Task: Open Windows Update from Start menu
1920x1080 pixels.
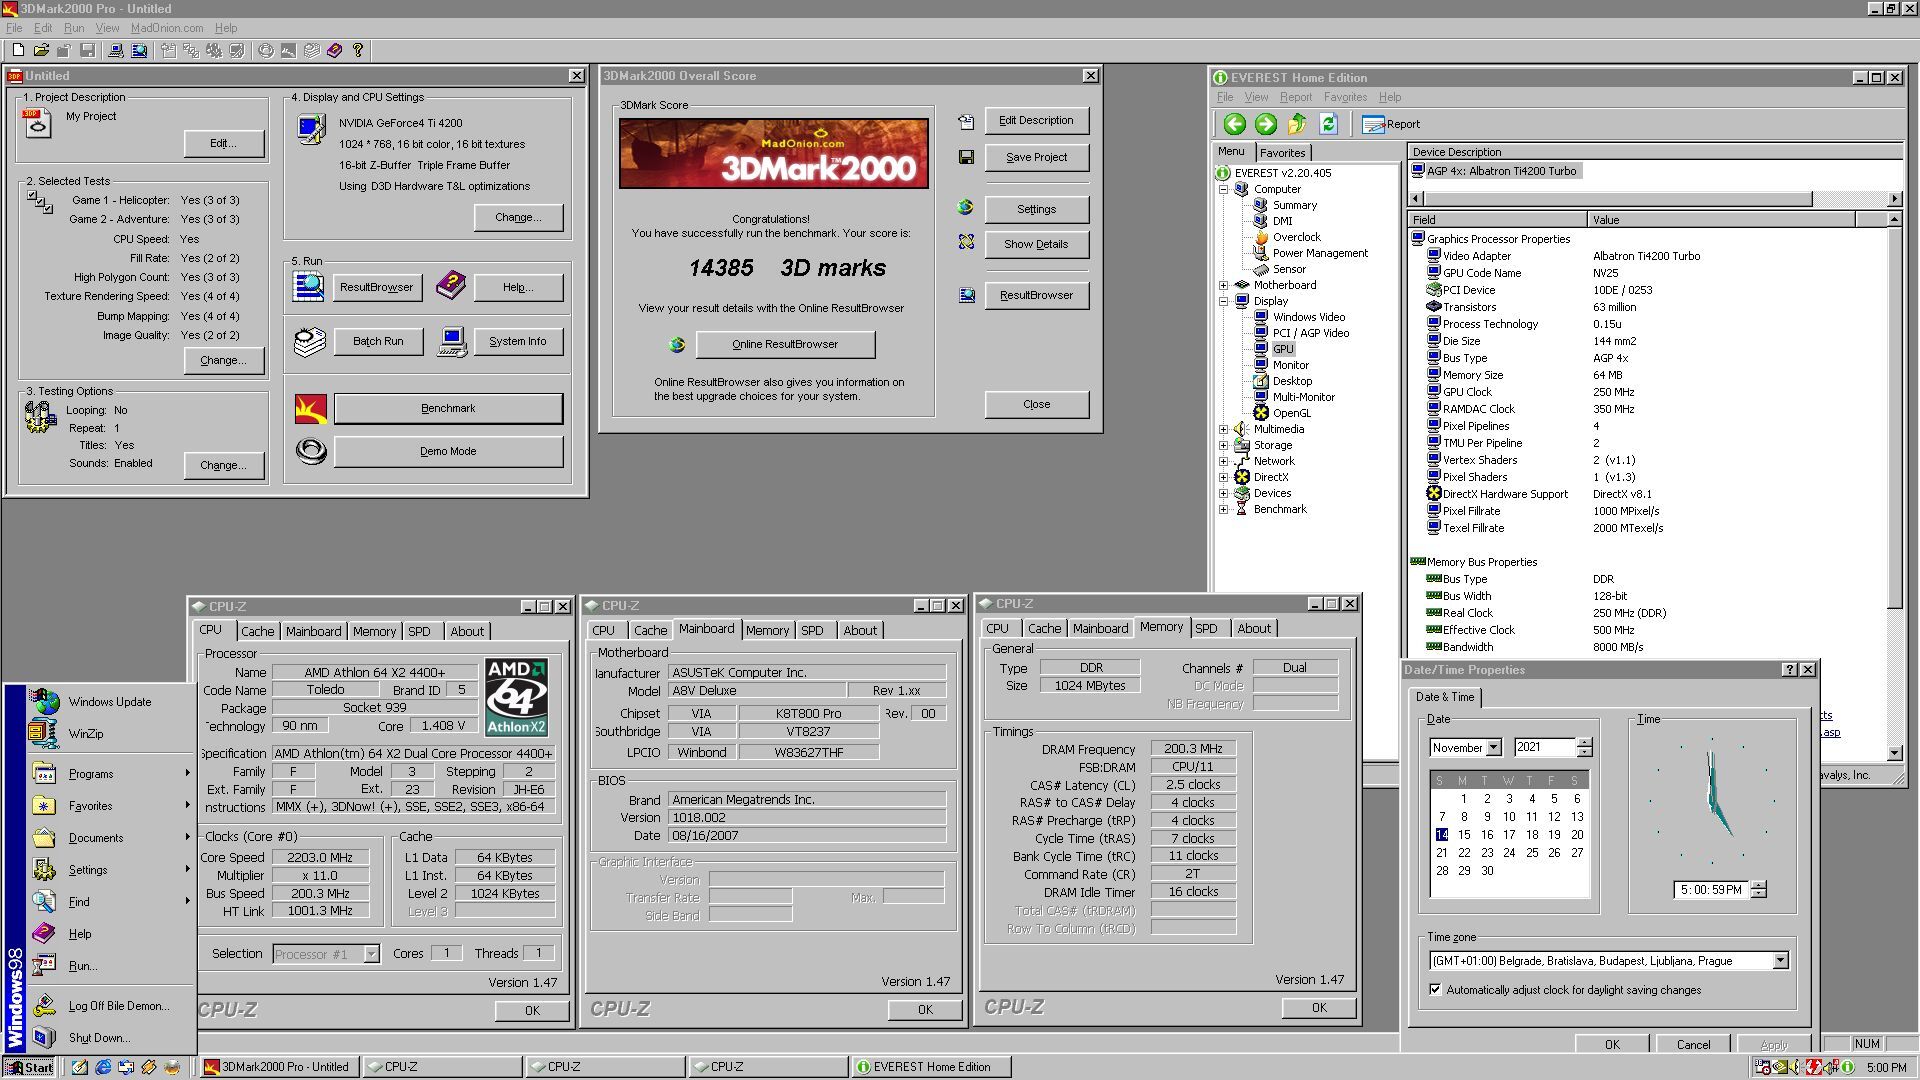Action: [110, 702]
